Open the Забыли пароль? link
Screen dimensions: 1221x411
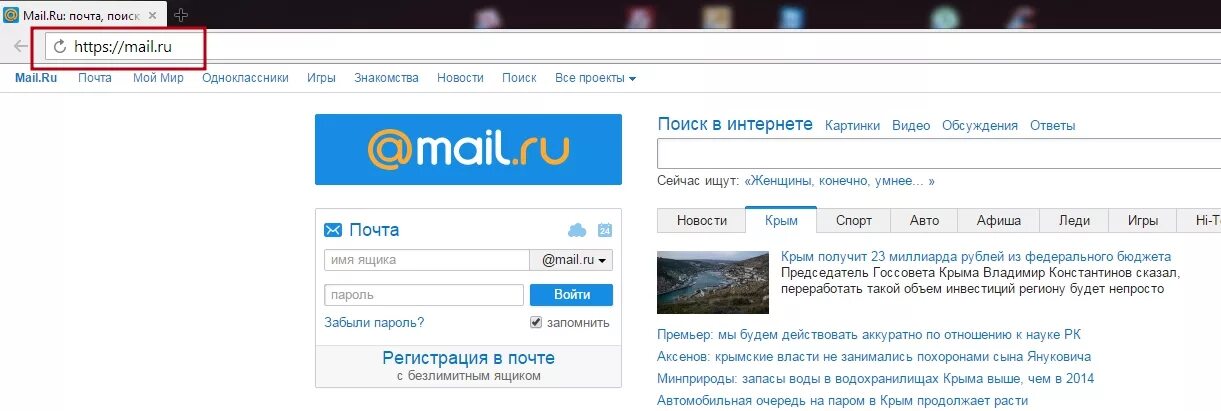tap(374, 322)
